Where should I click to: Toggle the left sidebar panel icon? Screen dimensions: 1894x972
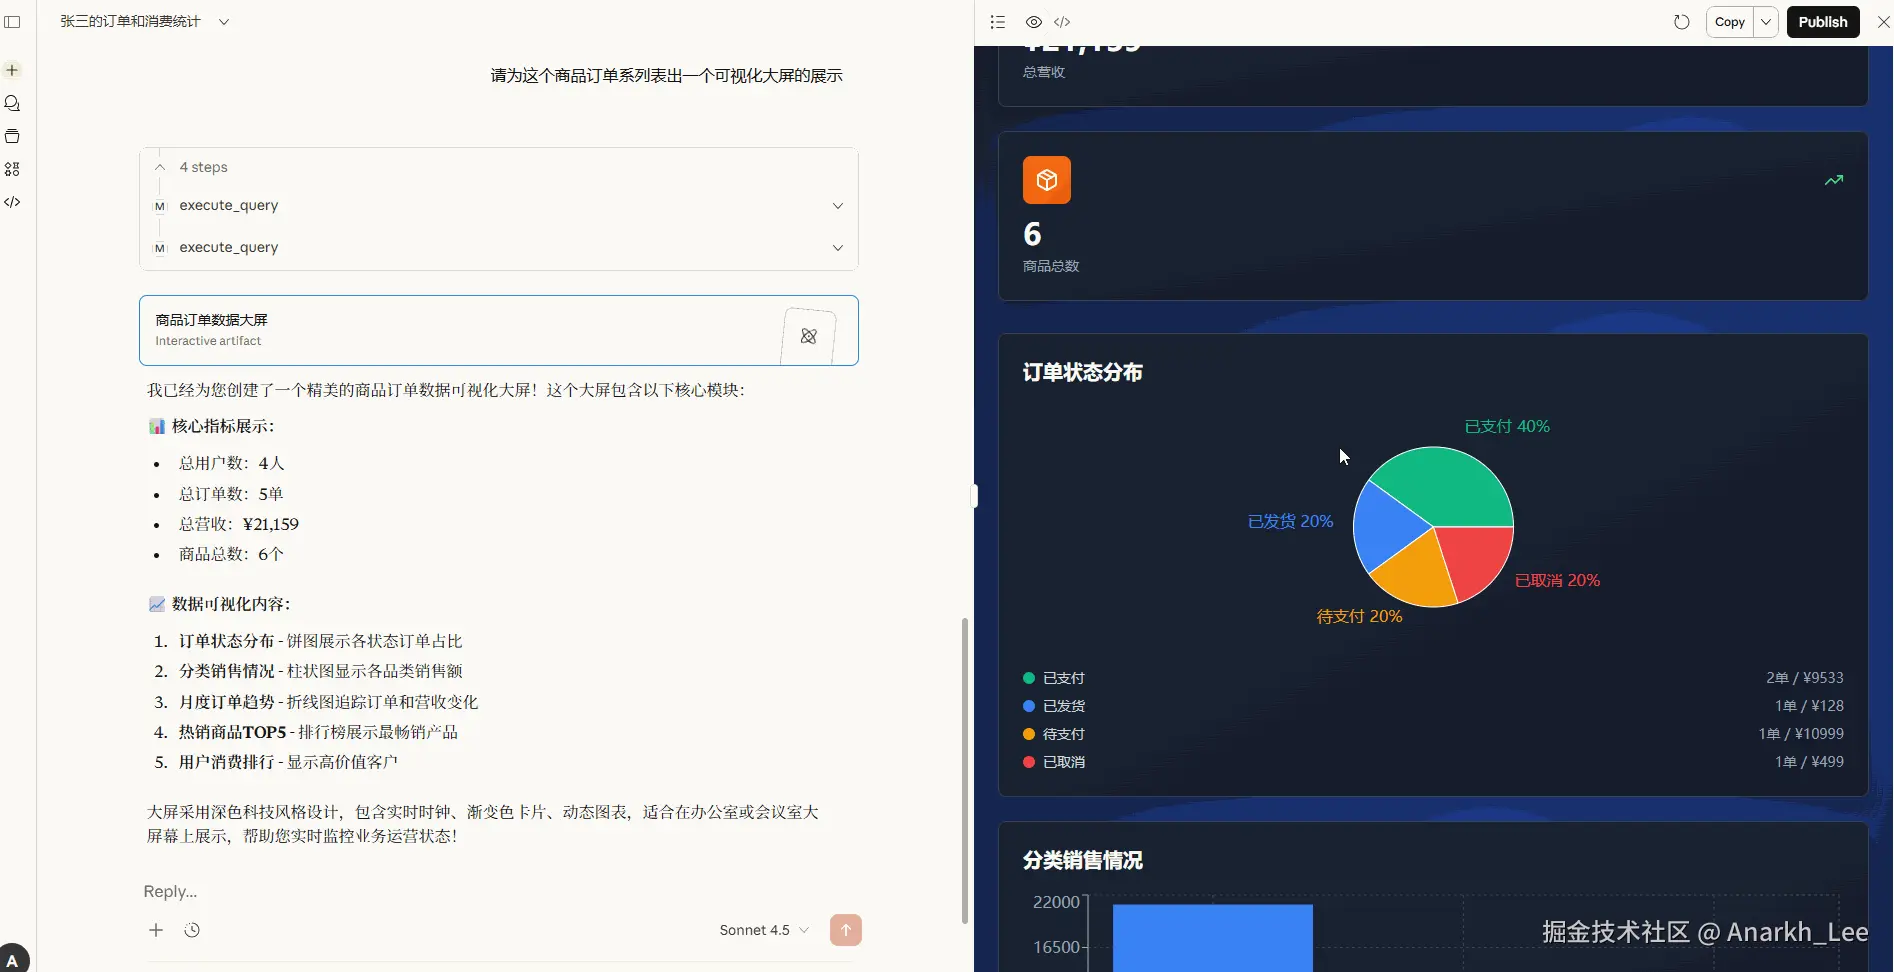12,22
